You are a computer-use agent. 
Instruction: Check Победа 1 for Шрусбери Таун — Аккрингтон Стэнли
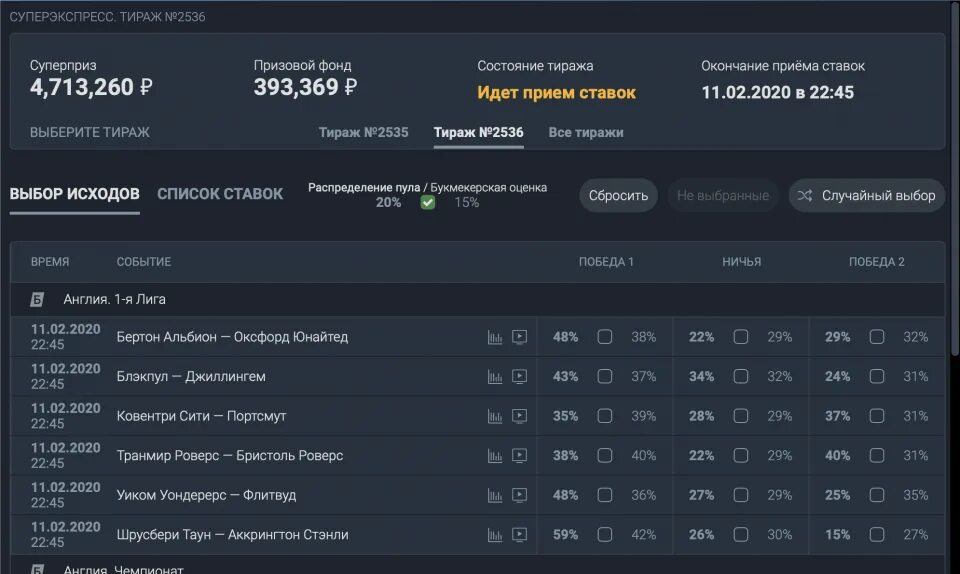tap(605, 535)
